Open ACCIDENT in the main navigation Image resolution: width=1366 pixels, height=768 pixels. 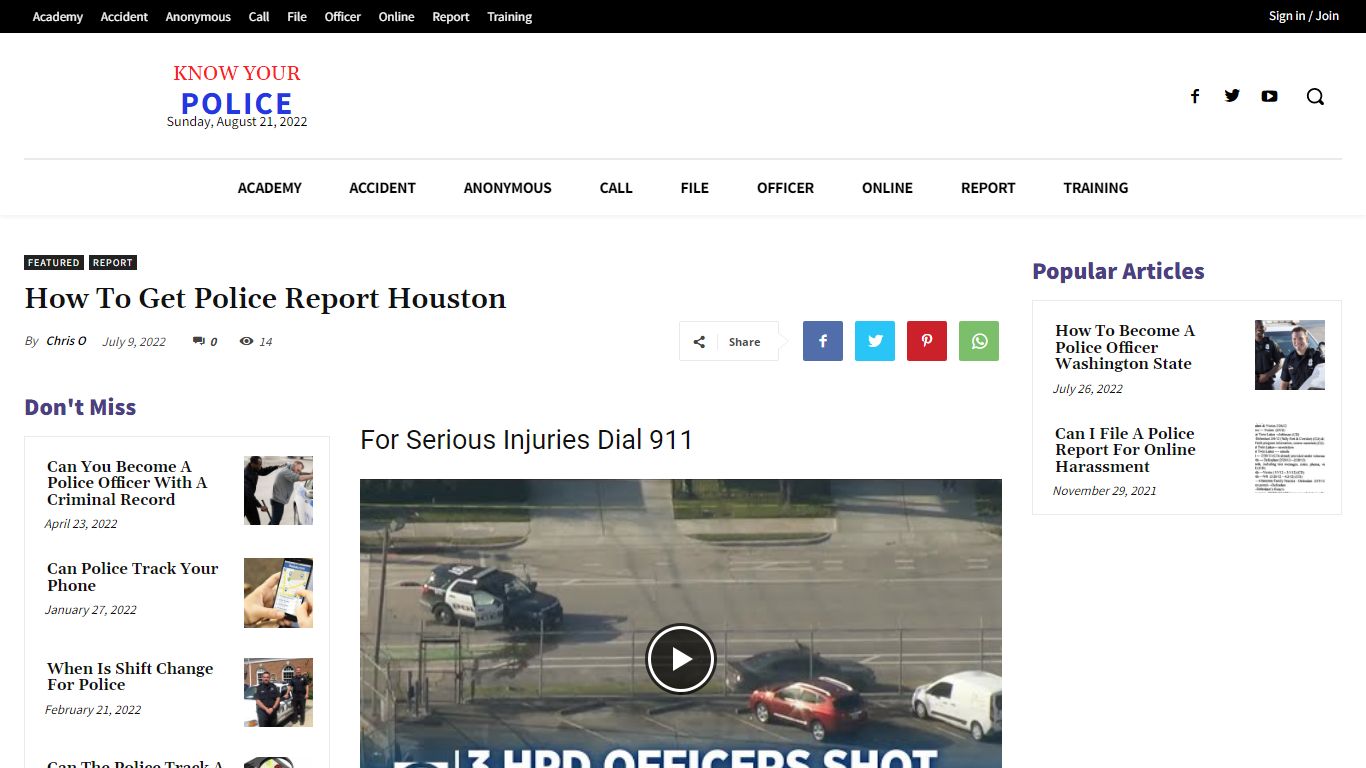coord(382,188)
